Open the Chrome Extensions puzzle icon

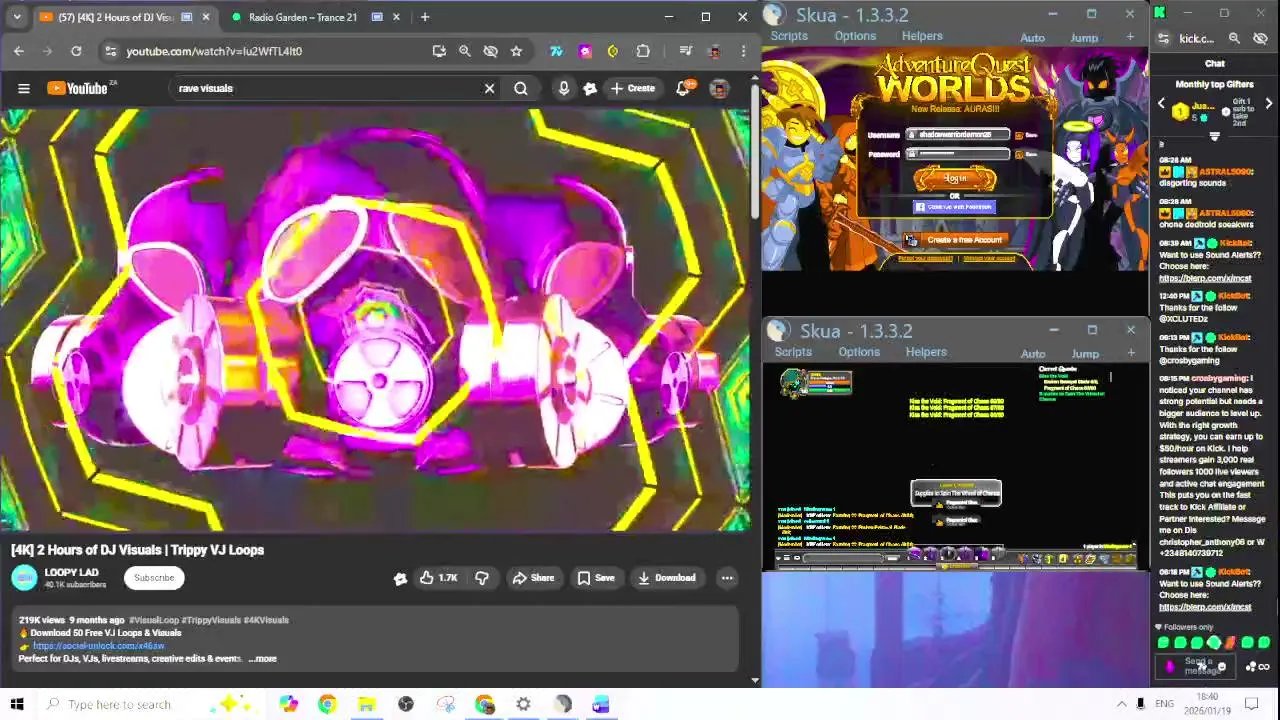643,51
